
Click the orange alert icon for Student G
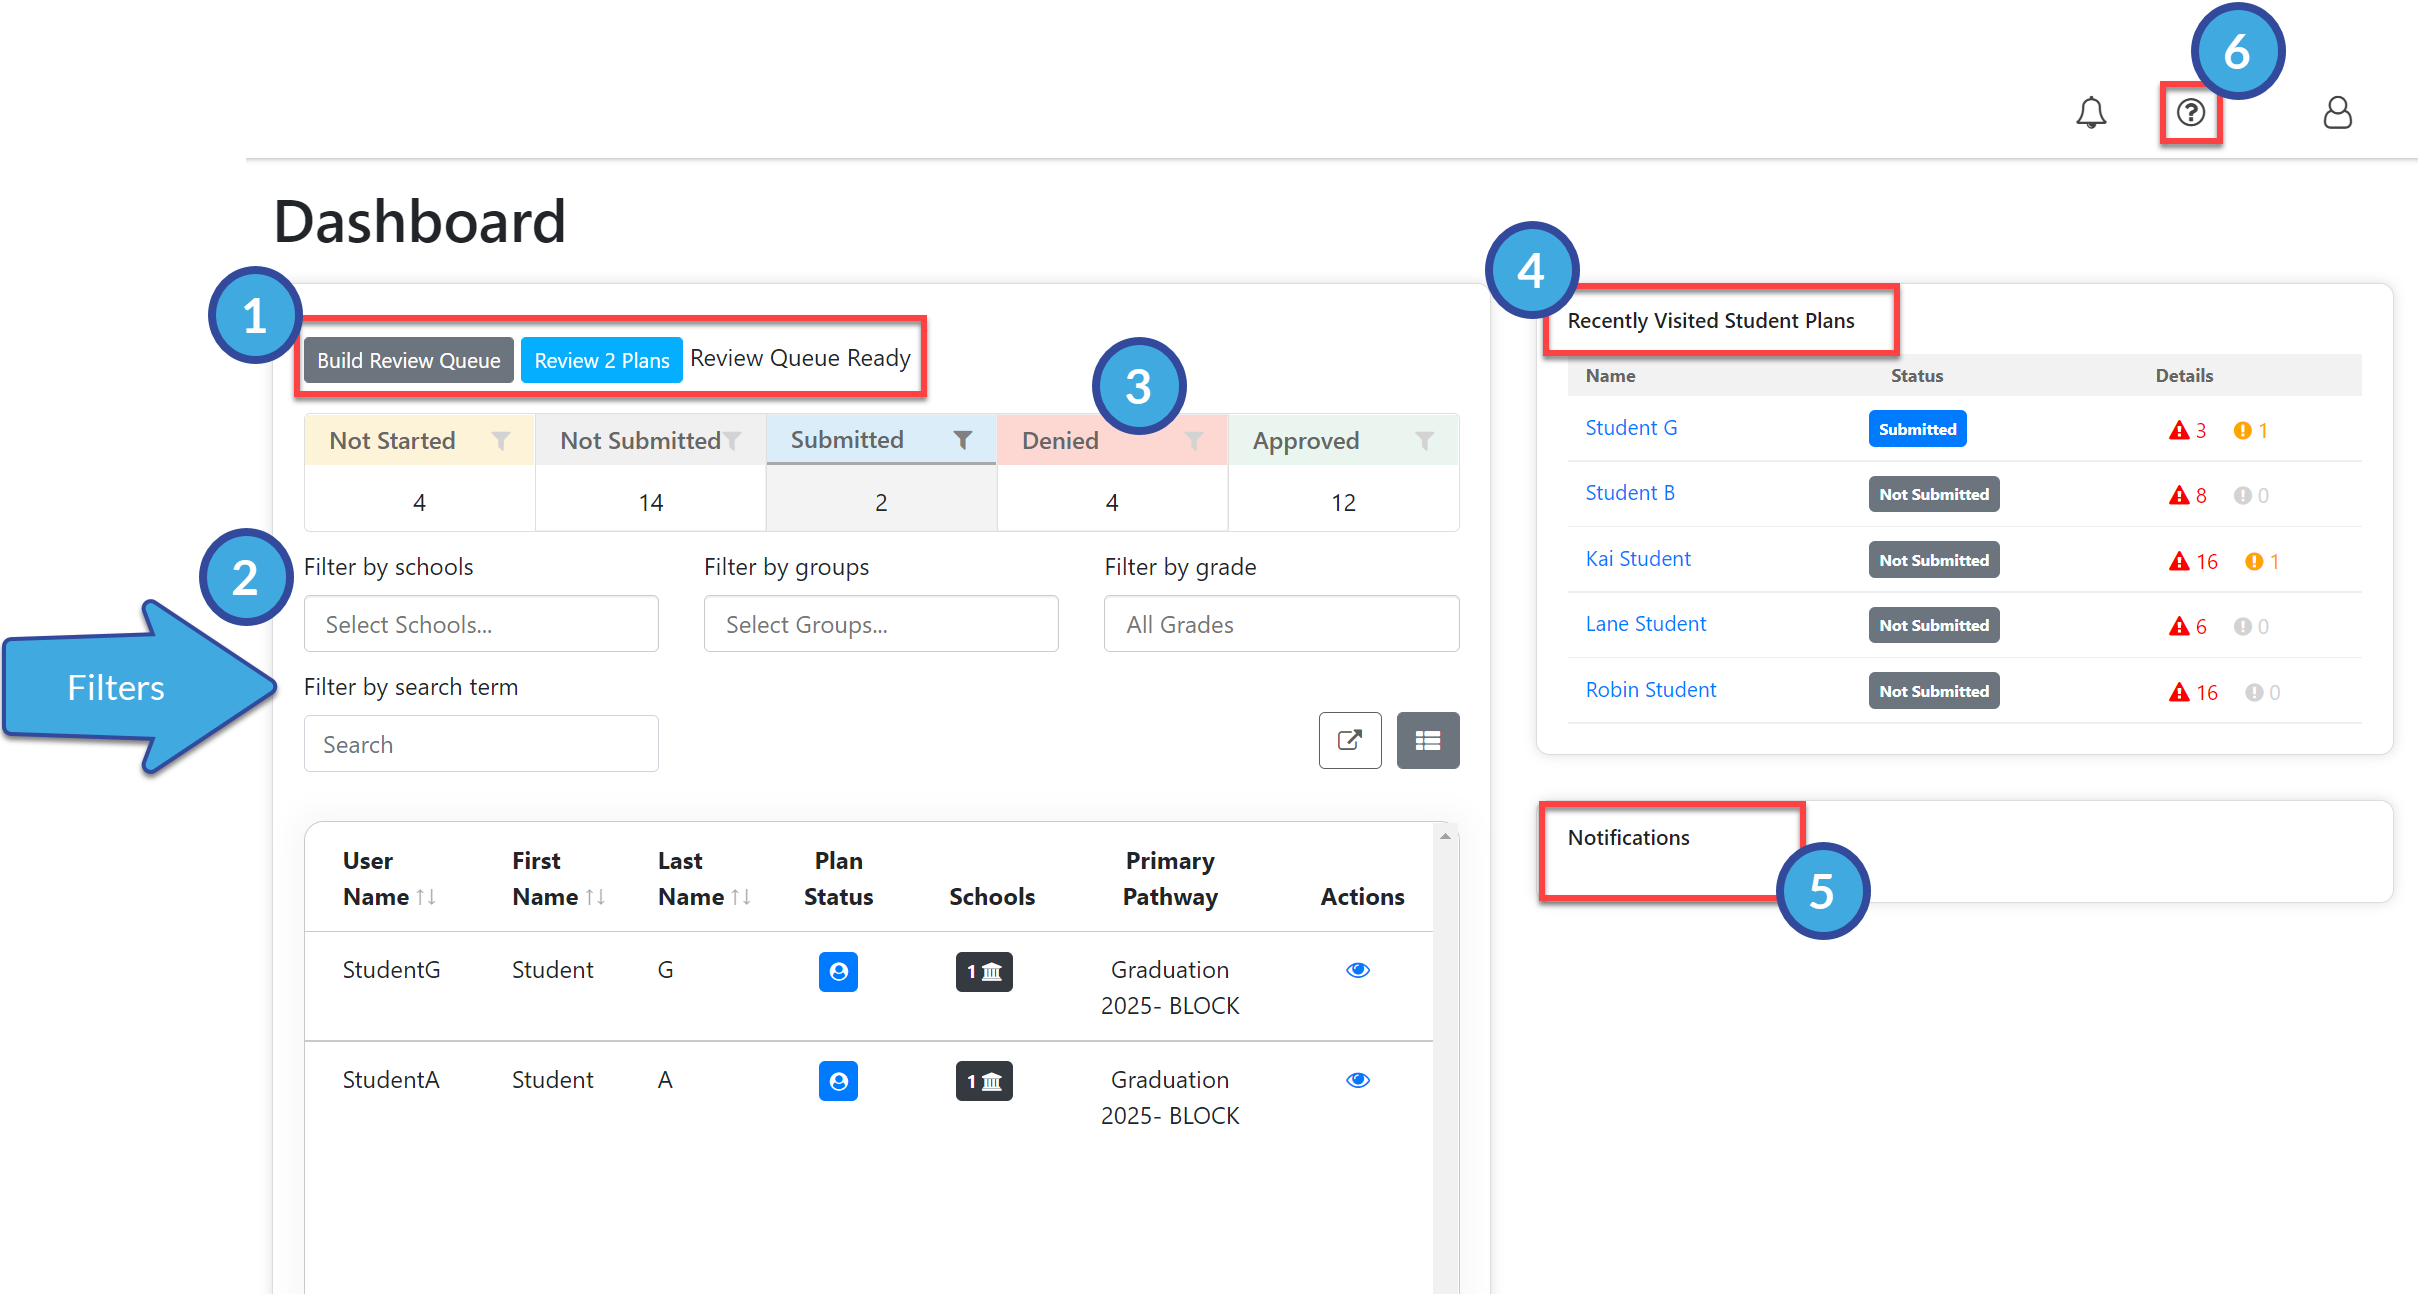tap(2243, 430)
